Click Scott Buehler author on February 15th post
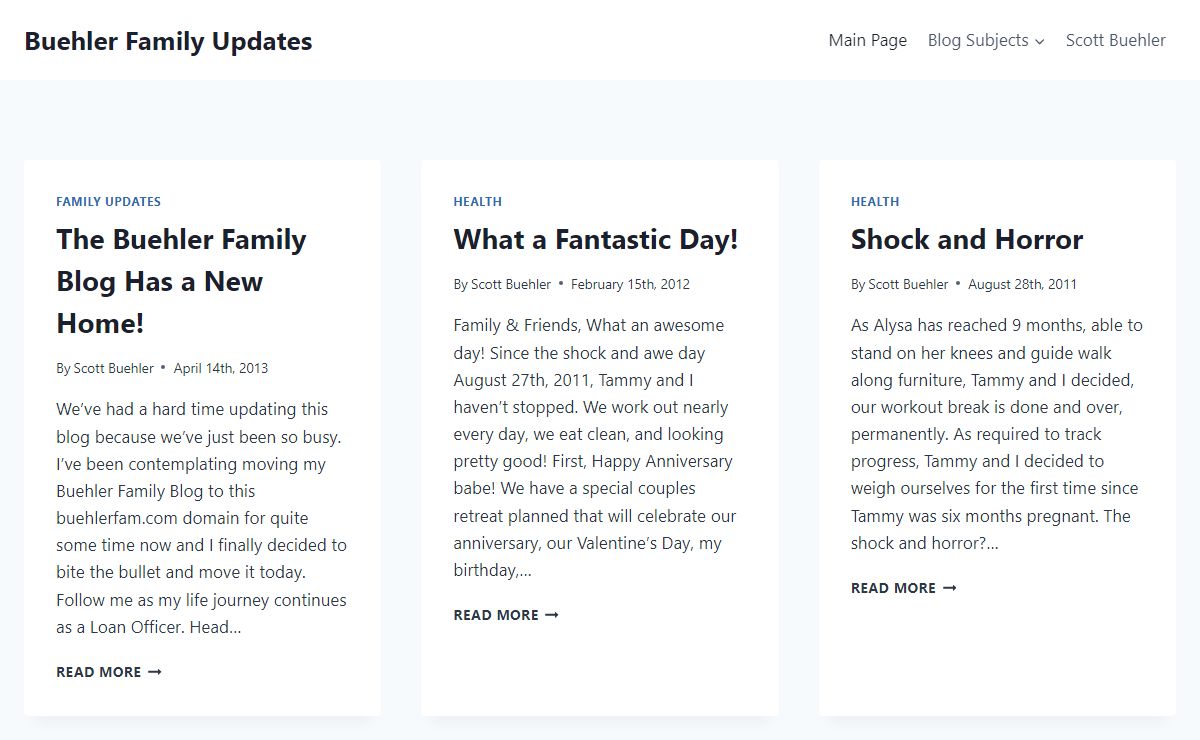Viewport: 1200px width, 740px height. click(x=511, y=284)
